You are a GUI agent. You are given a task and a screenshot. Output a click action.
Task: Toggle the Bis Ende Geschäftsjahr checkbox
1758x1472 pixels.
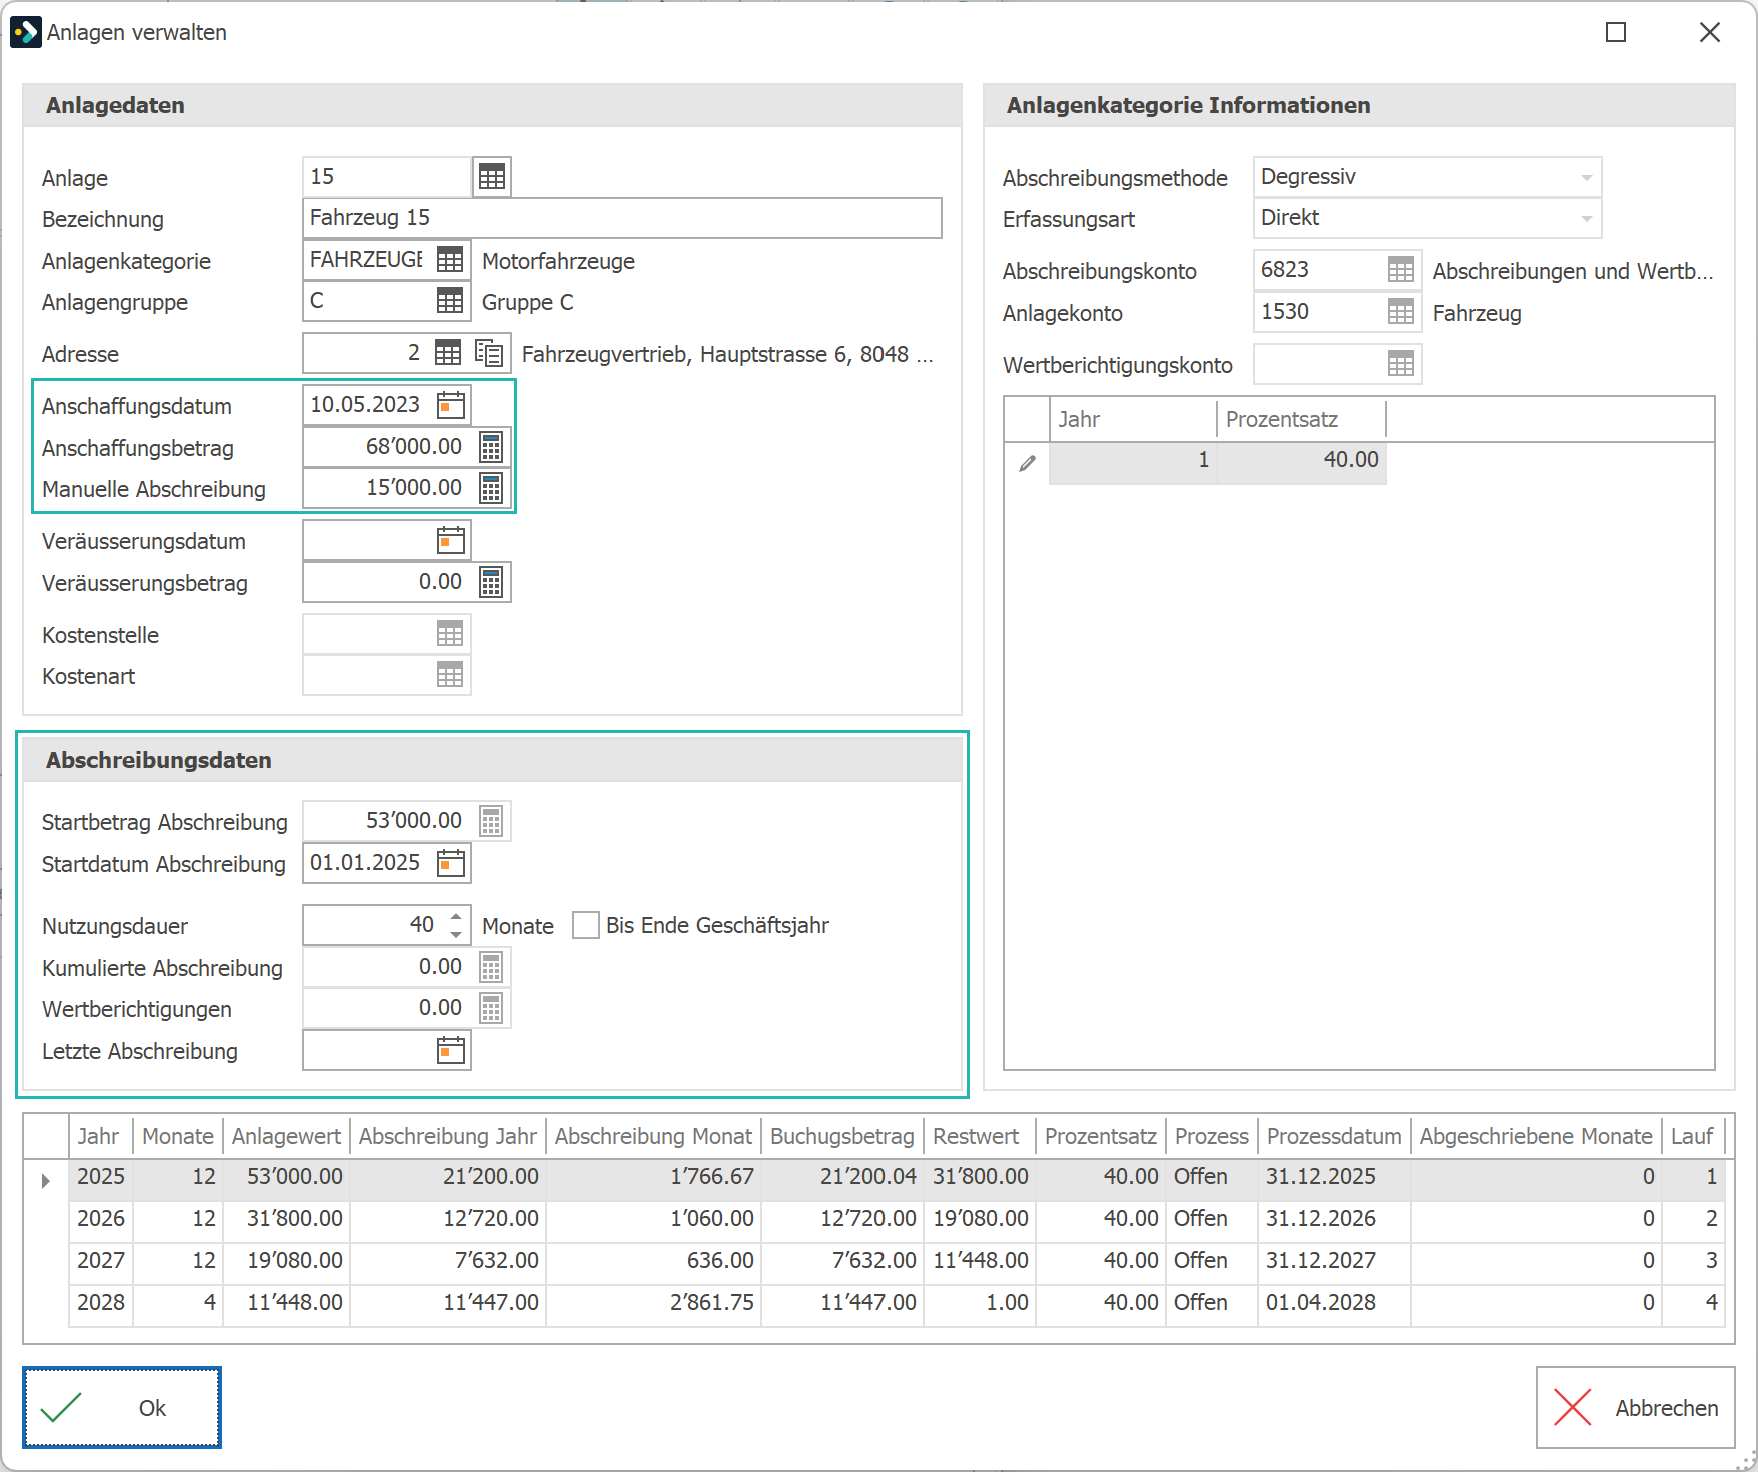click(x=586, y=925)
